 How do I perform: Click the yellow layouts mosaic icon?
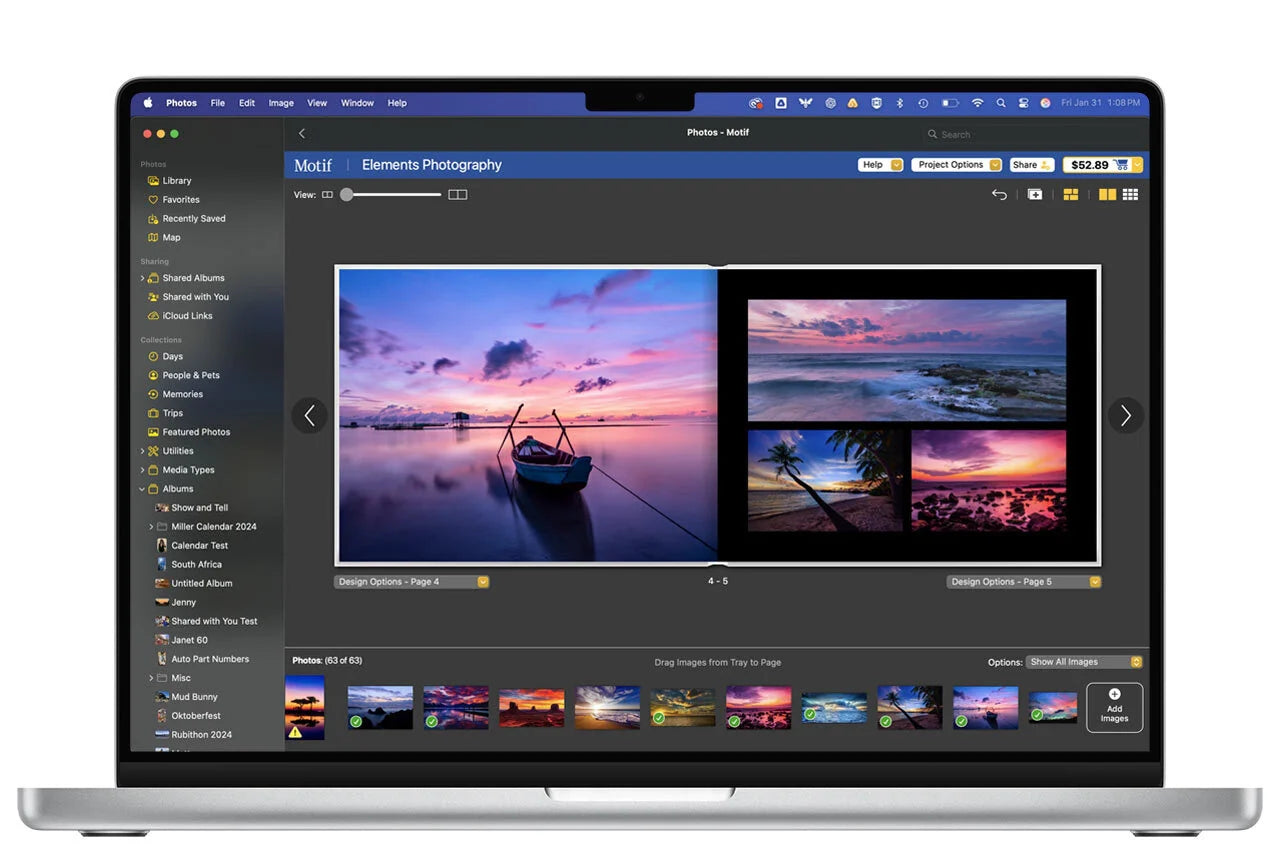[x=1071, y=195]
